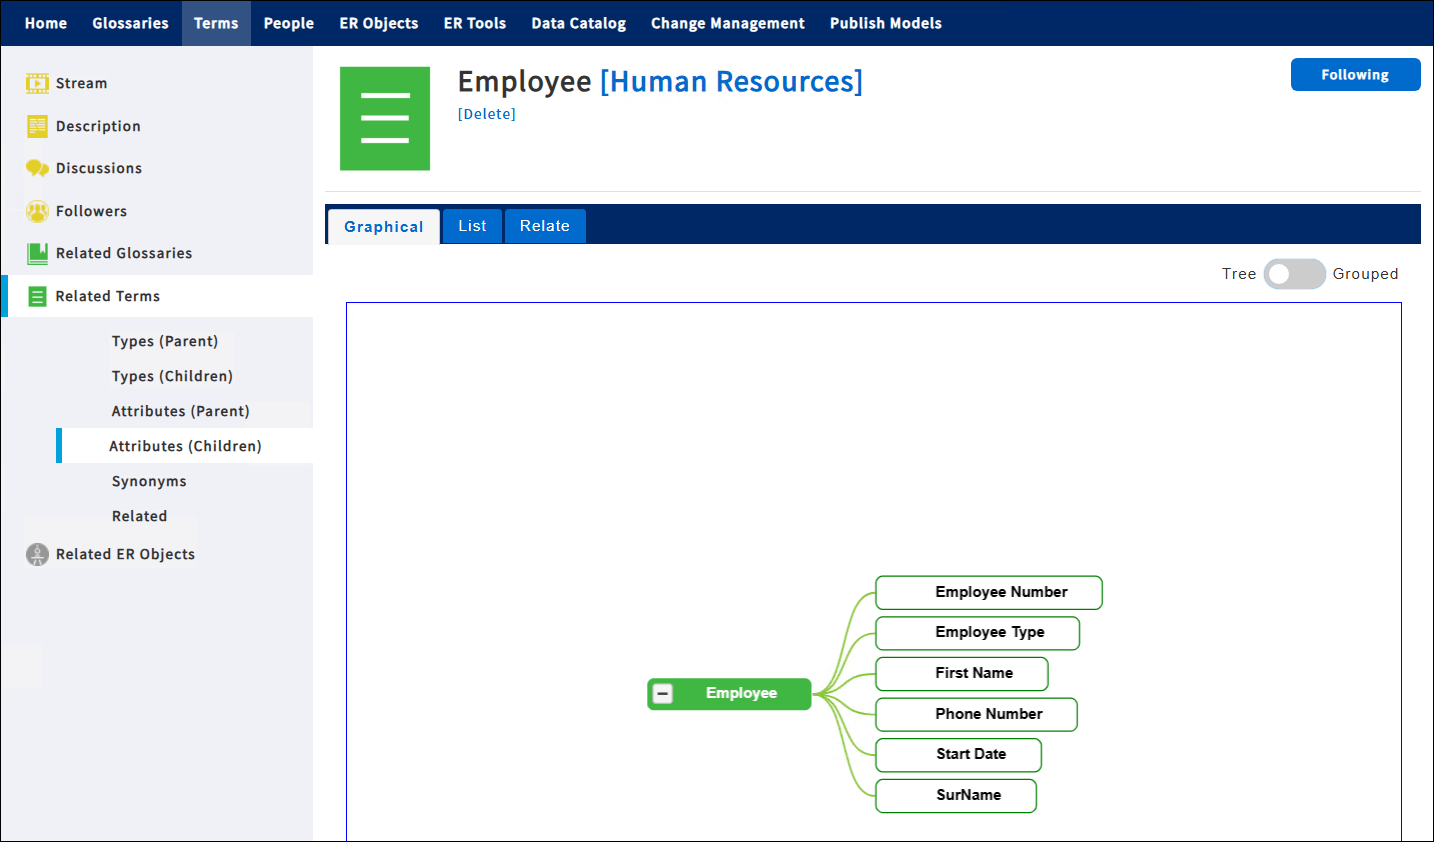Click the Employee Type node
1434x842 pixels.
pyautogui.click(x=978, y=633)
